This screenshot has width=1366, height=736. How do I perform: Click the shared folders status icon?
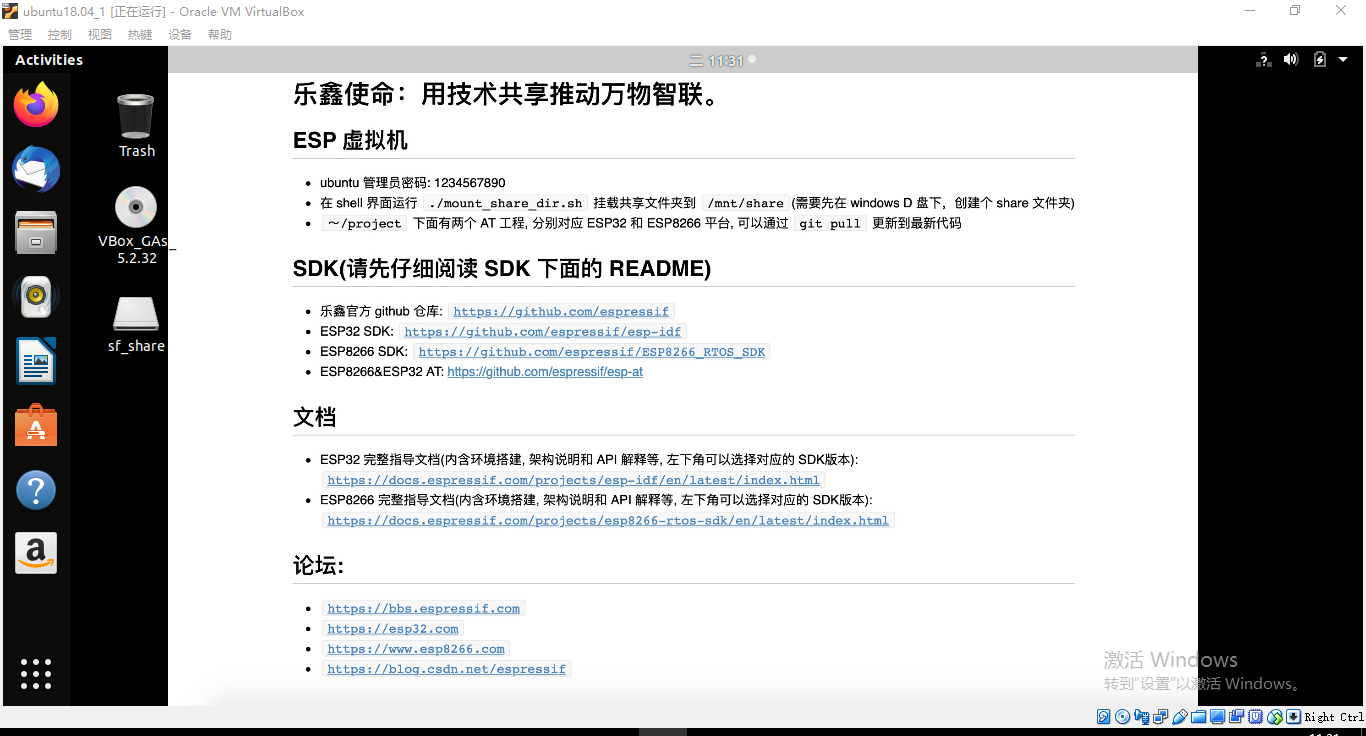tap(1198, 717)
